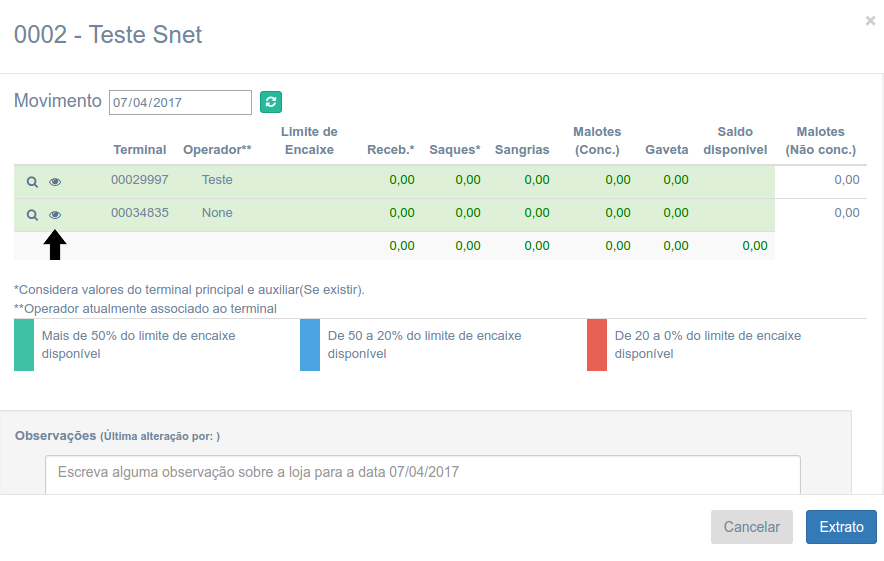Click the Movimento date field
Screen dimensions: 884x561
[x=180, y=102]
